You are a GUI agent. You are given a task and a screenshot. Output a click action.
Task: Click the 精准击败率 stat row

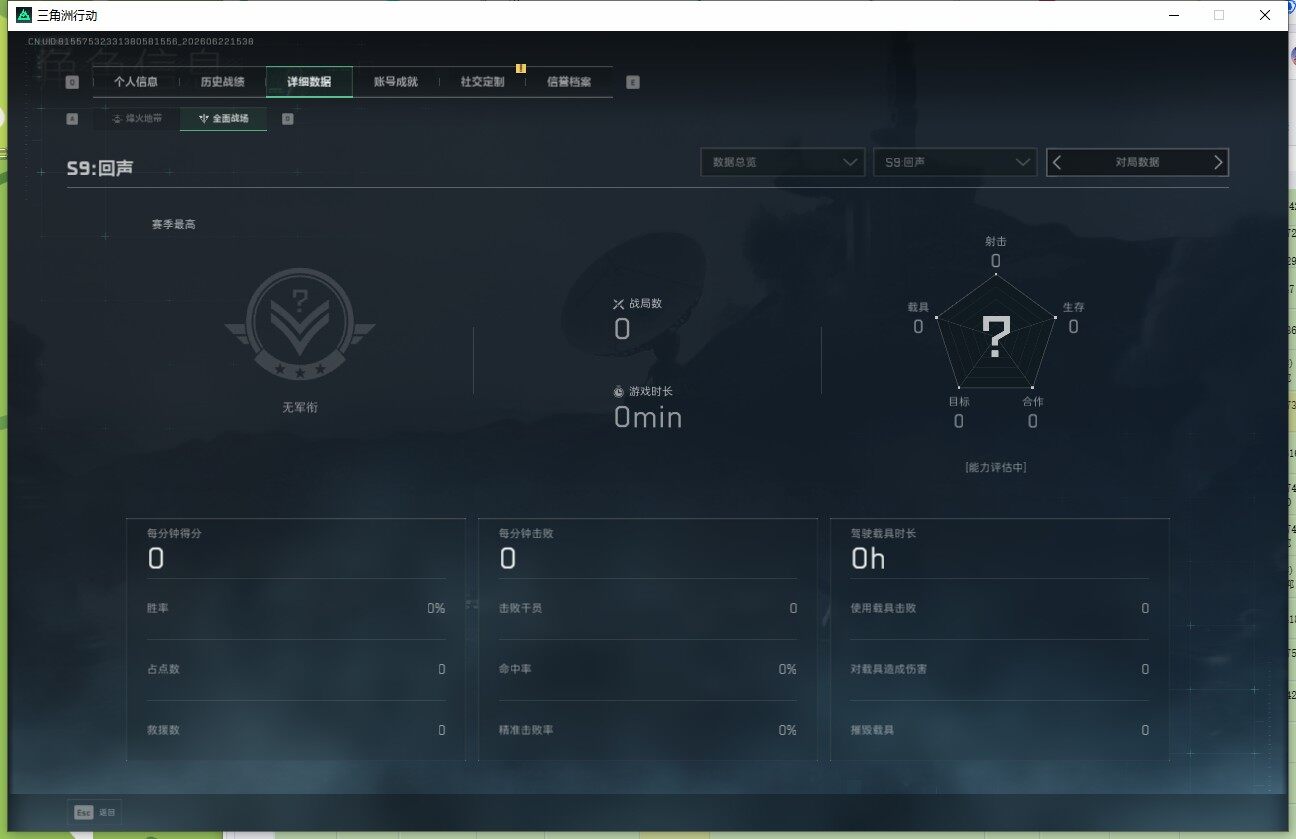(648, 730)
